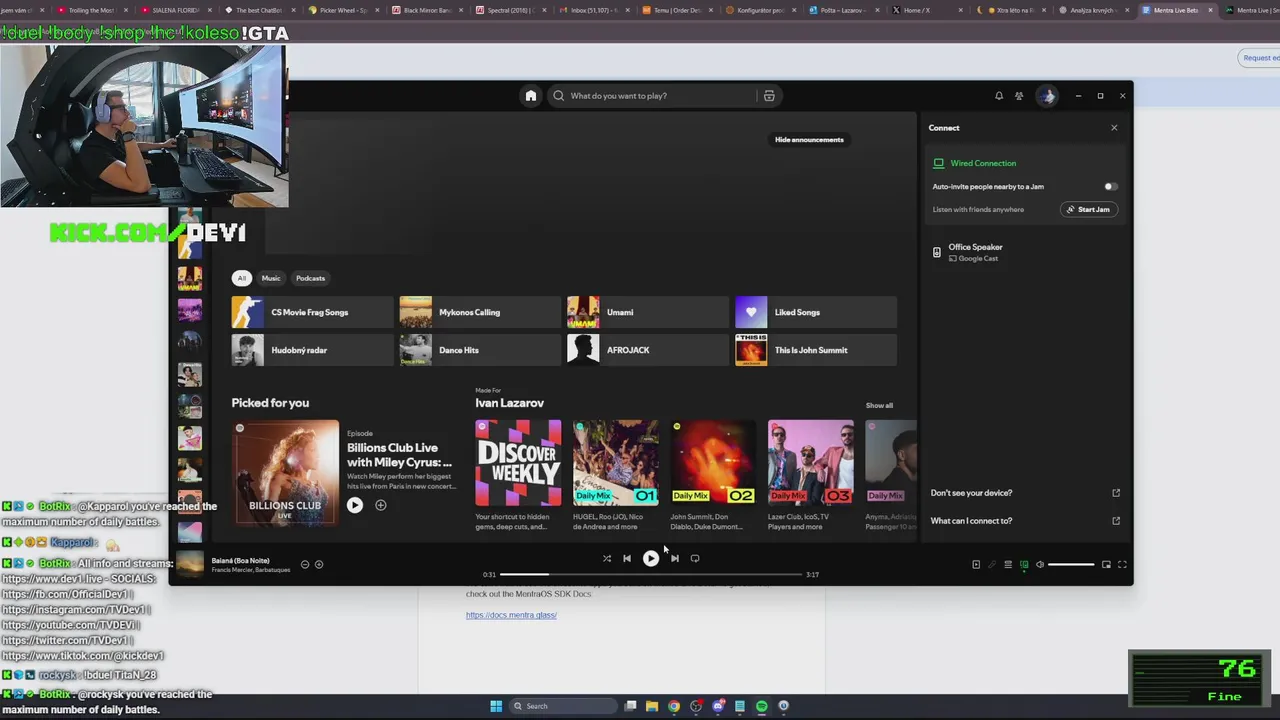This screenshot has width=1280, height=720.
Task: Click the Windows taskbar Search box
Action: click(561, 706)
